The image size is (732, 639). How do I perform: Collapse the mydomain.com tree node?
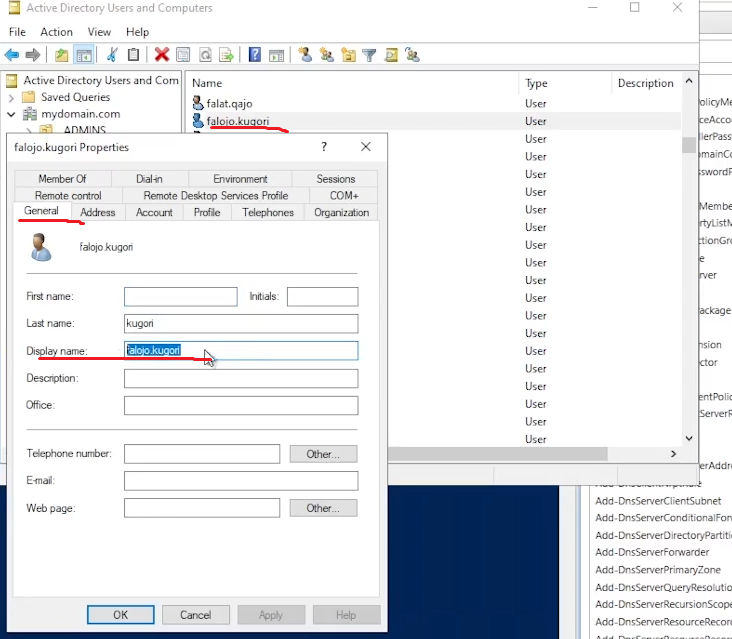(11, 114)
